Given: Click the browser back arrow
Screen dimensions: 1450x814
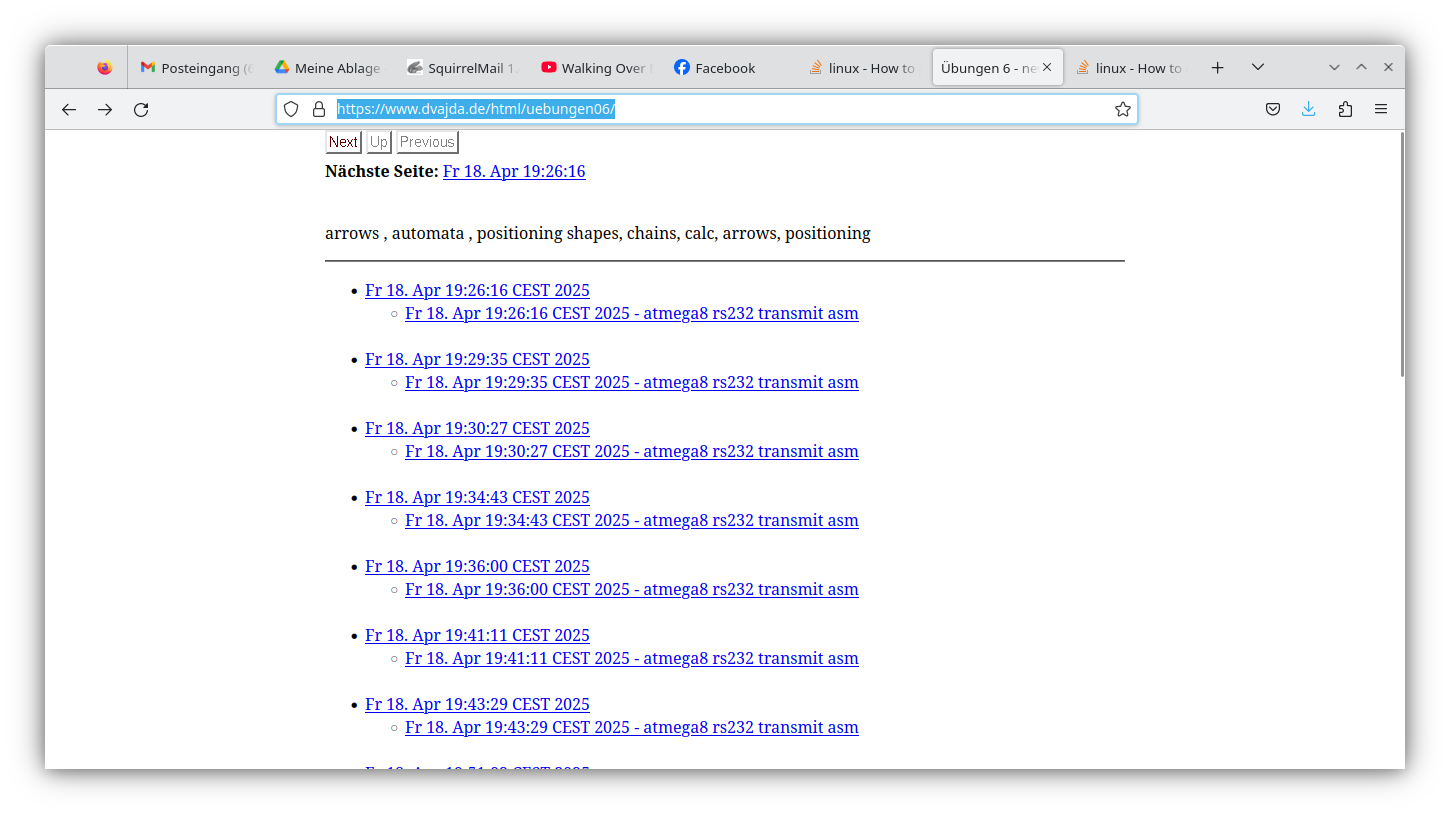Looking at the screenshot, I should click(69, 110).
